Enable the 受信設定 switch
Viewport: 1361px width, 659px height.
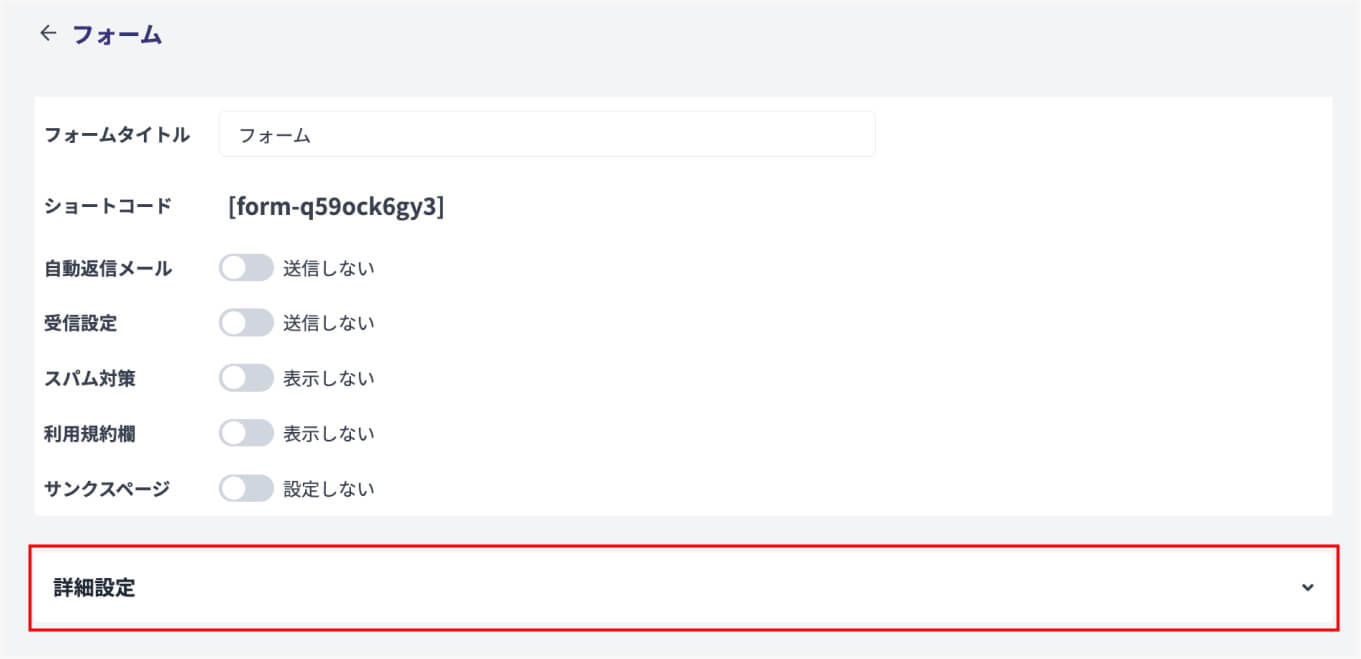246,323
